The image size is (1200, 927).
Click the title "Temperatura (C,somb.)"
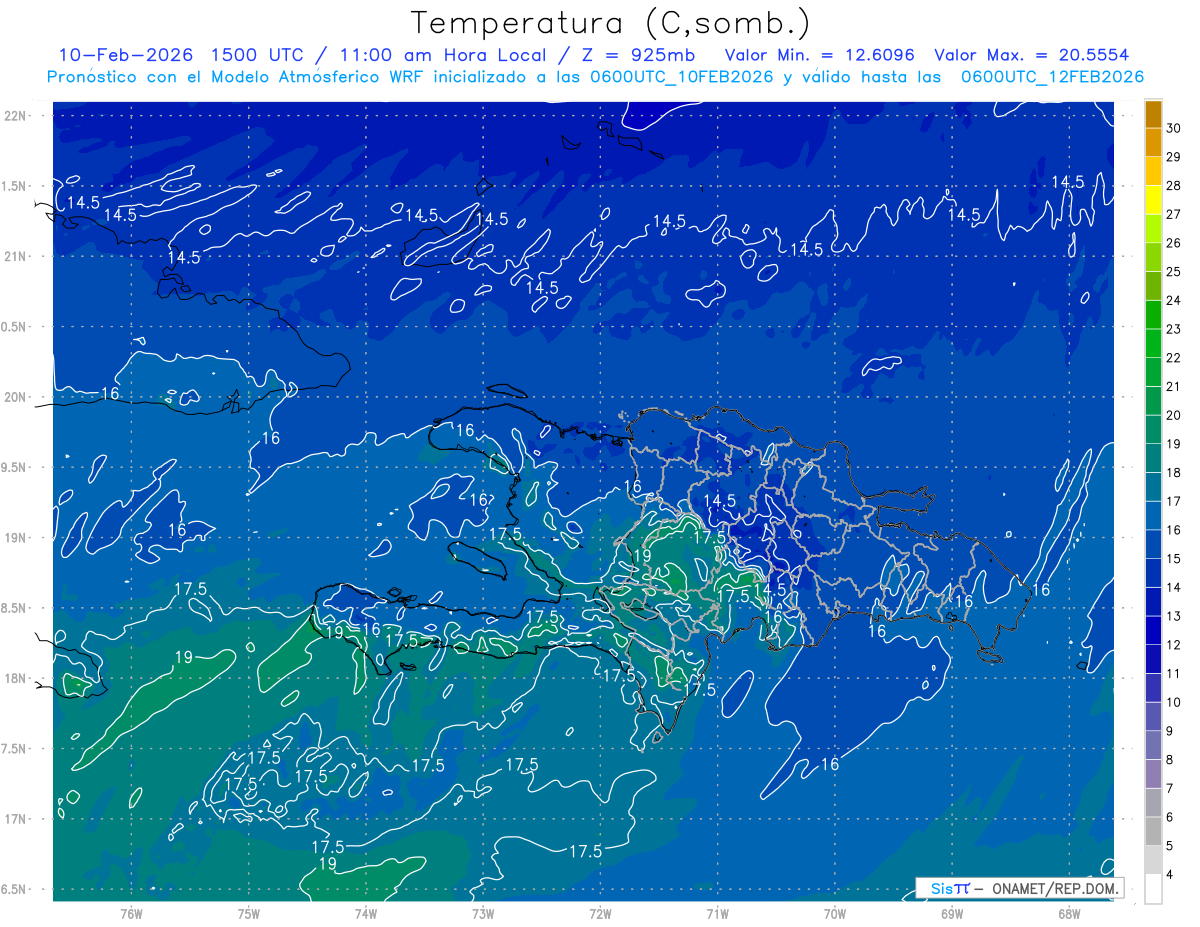(610, 24)
